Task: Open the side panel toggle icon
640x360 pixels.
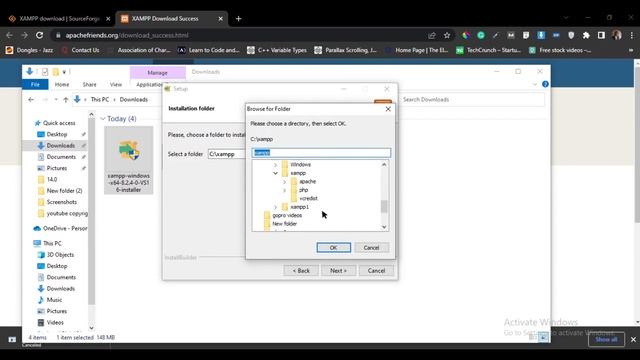Action: point(601,36)
